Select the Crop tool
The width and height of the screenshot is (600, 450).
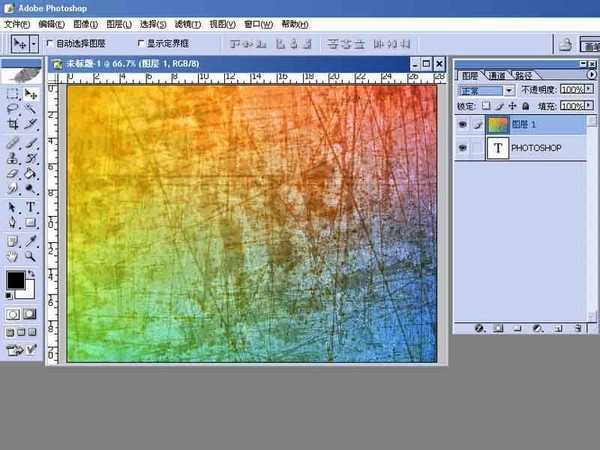click(13, 124)
